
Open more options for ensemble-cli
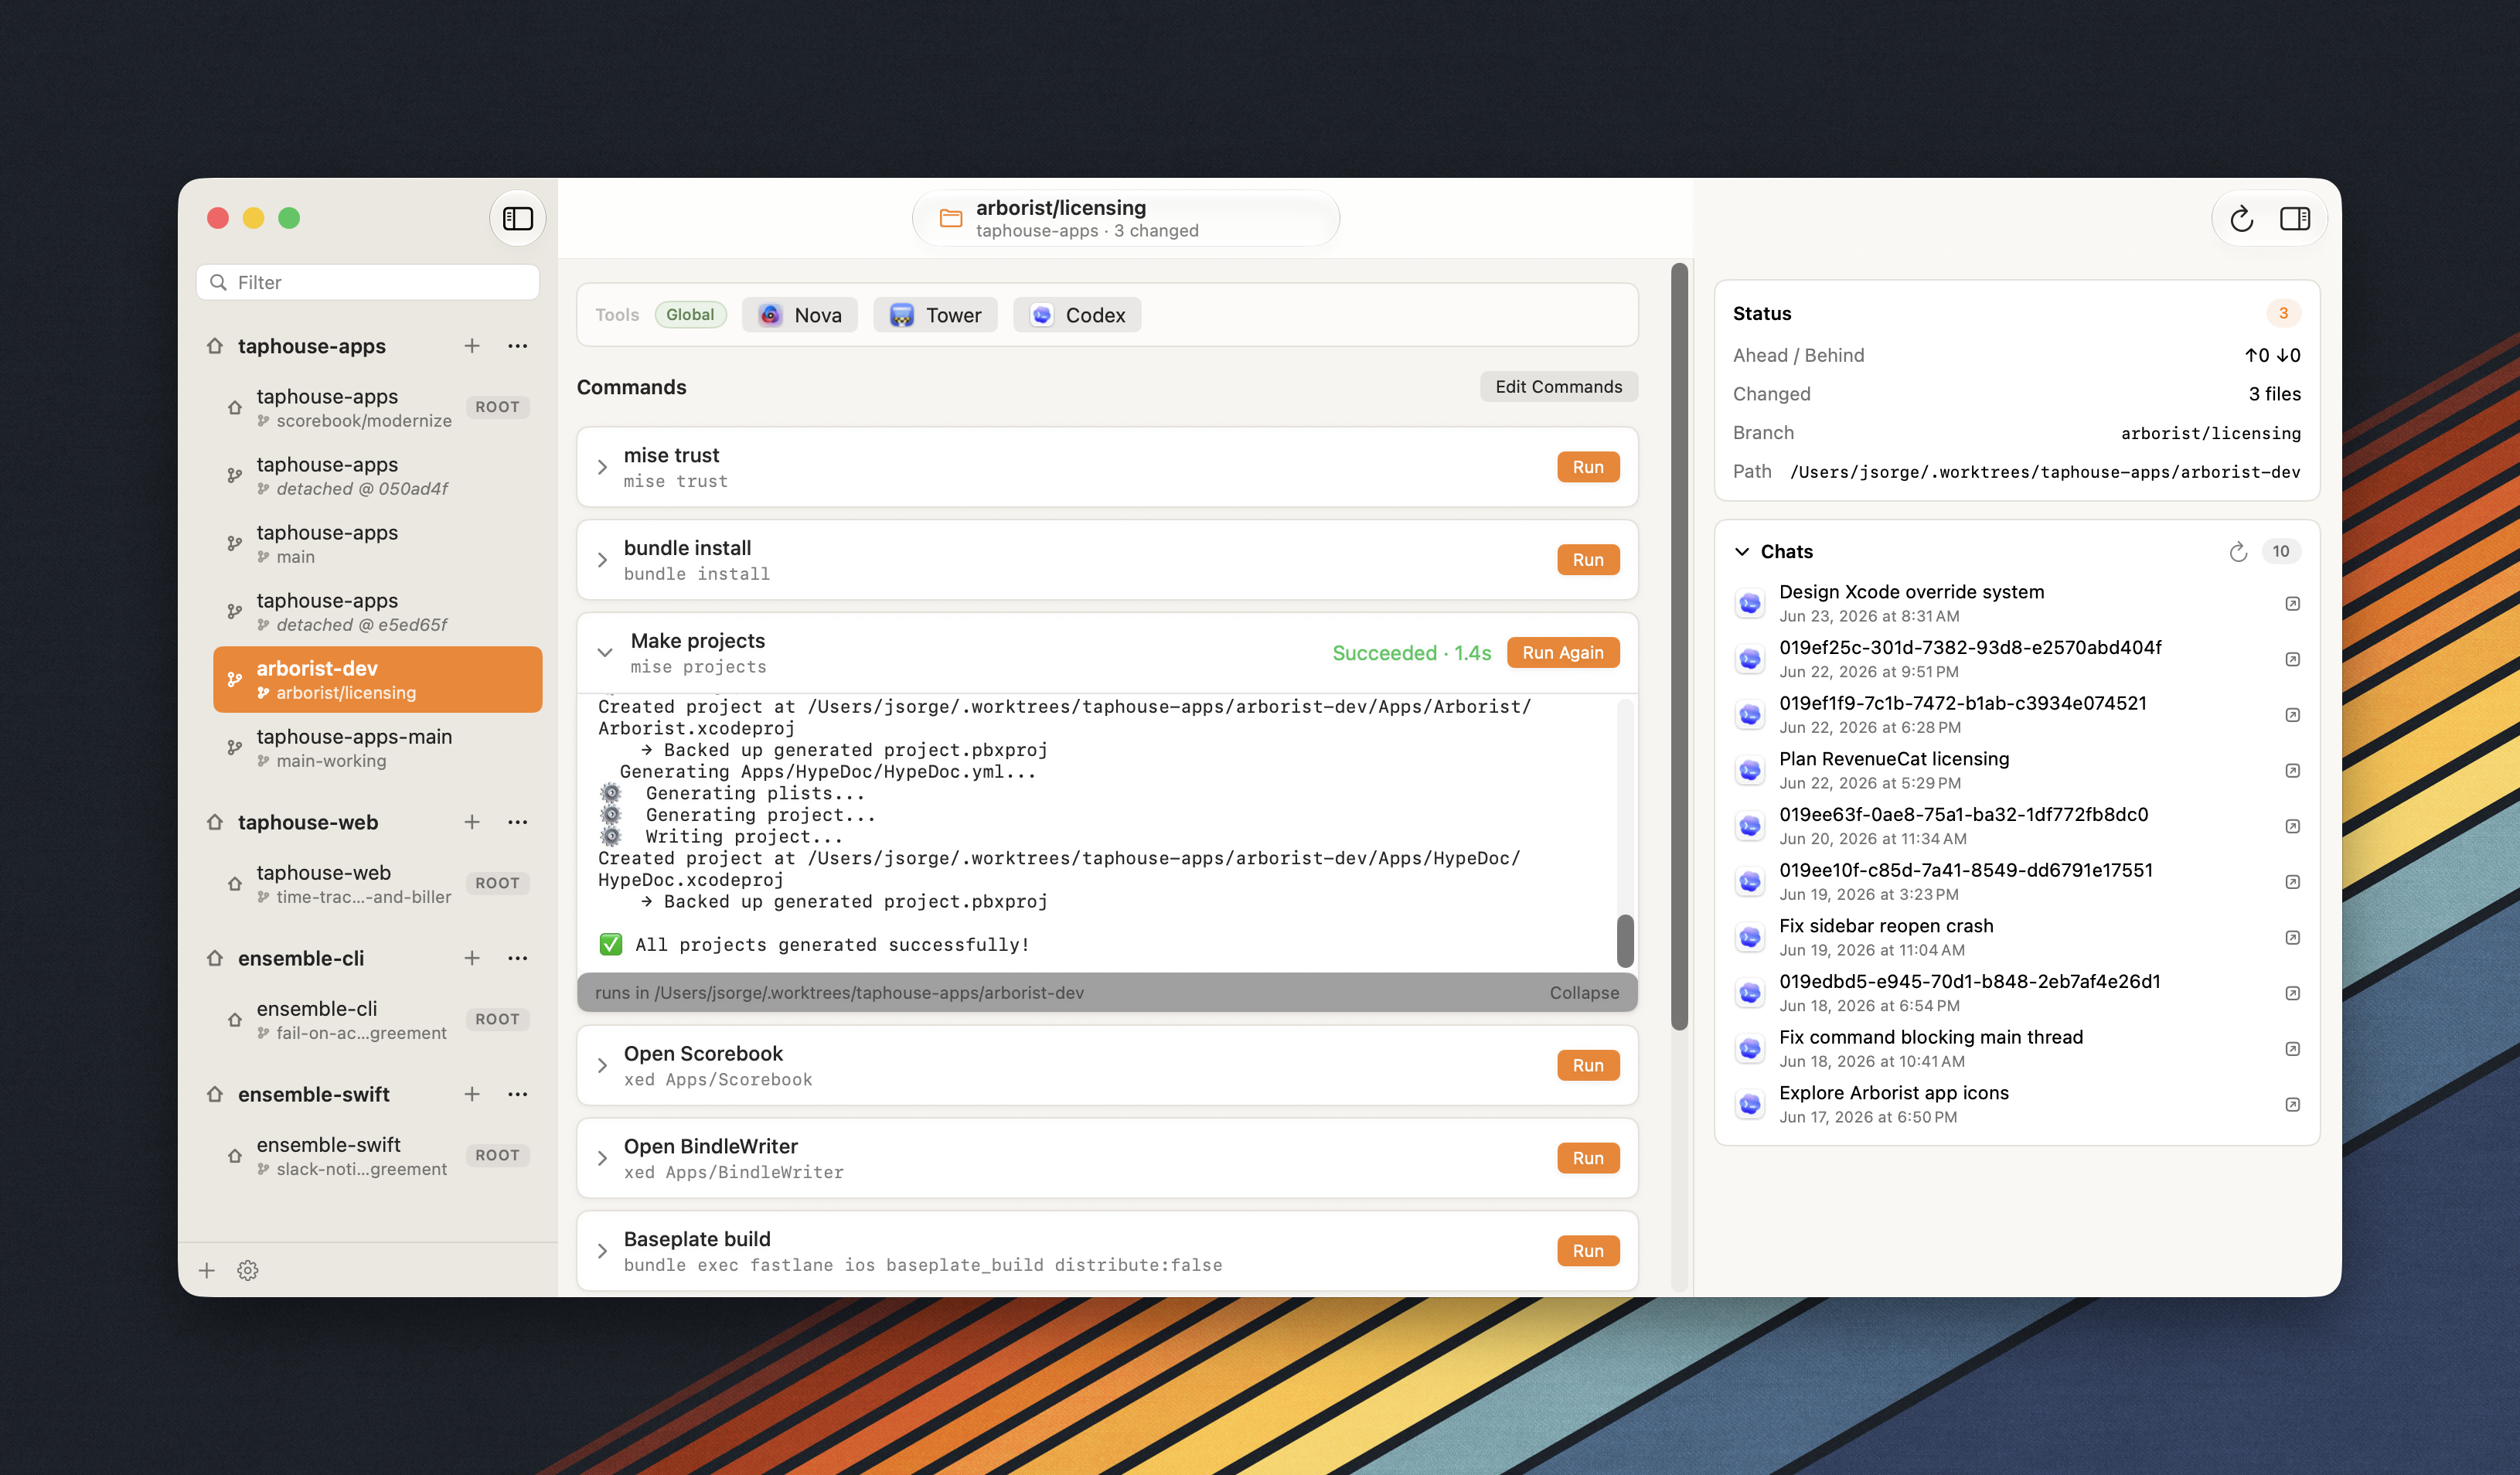coord(517,958)
